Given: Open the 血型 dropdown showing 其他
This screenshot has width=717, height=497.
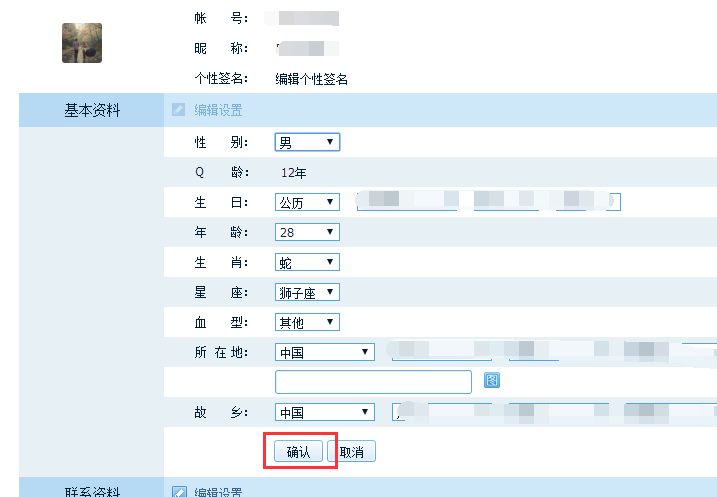Looking at the screenshot, I should click(x=307, y=323).
